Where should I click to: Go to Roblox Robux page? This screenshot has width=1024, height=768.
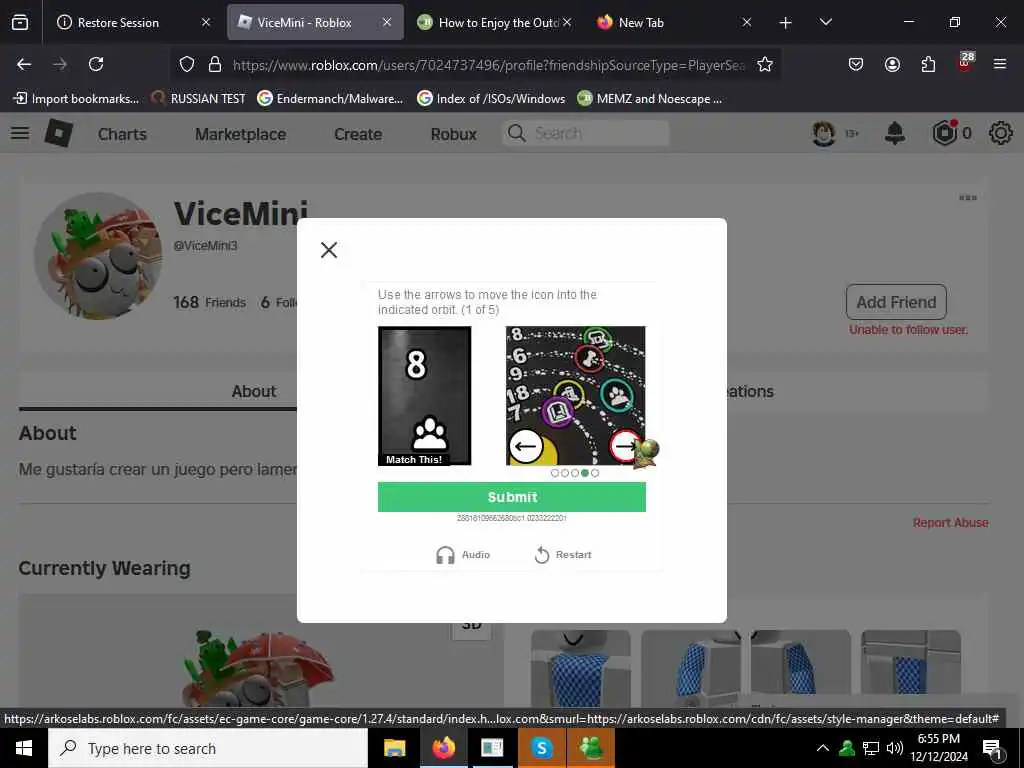tap(453, 134)
